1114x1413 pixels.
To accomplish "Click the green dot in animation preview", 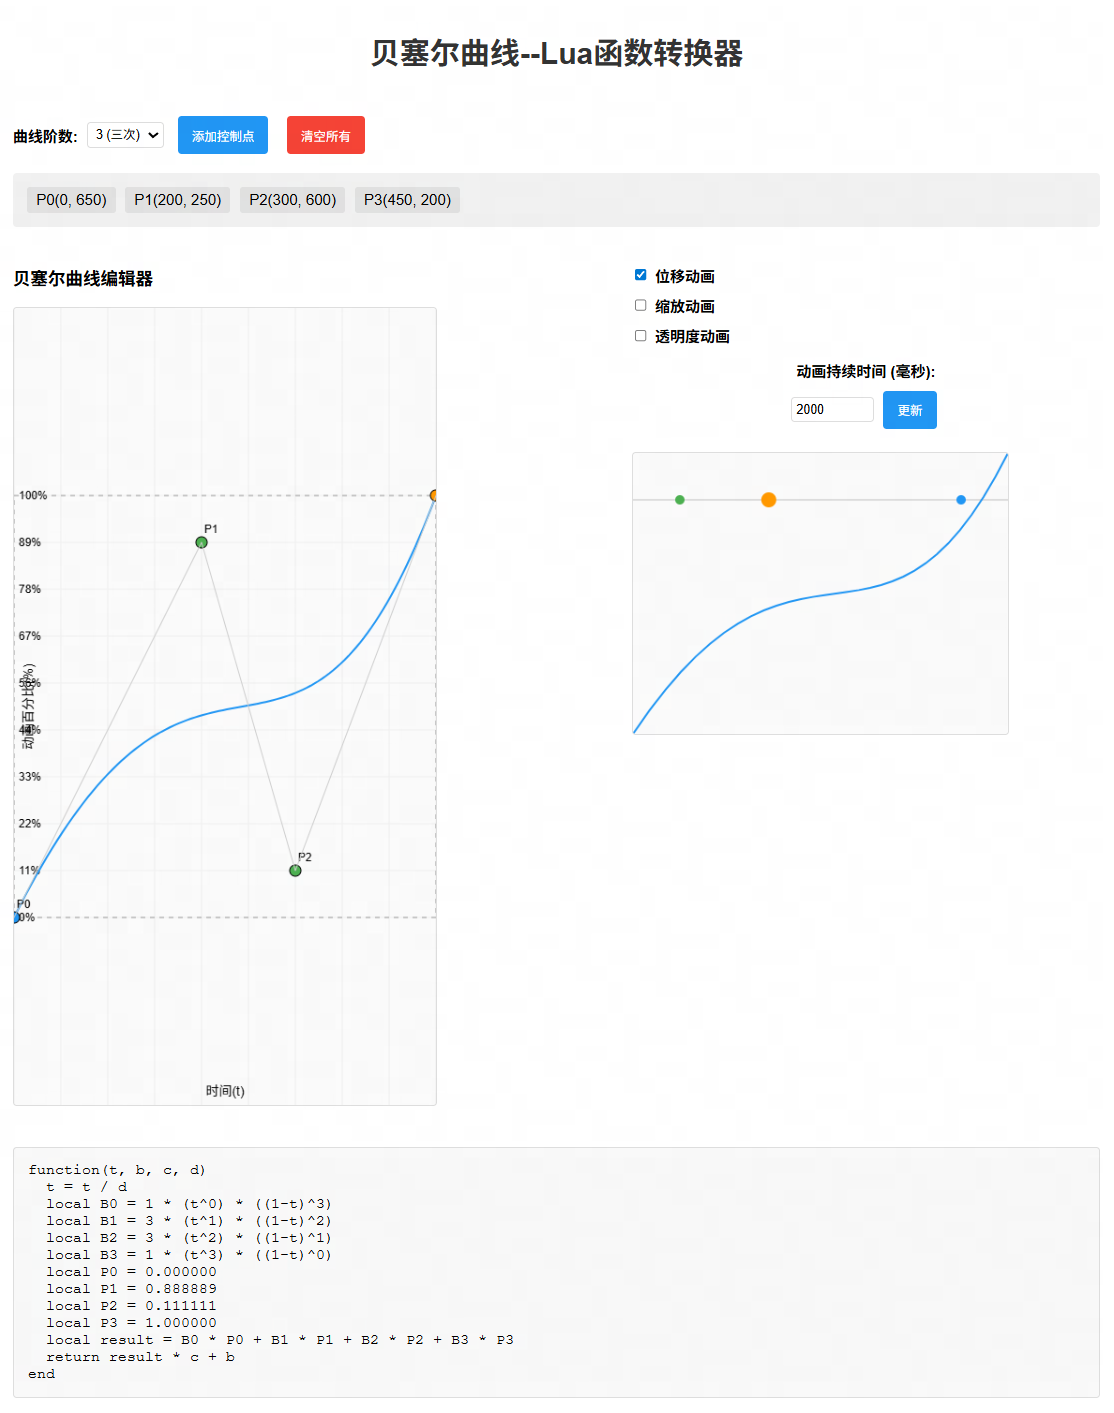I will pos(680,500).
